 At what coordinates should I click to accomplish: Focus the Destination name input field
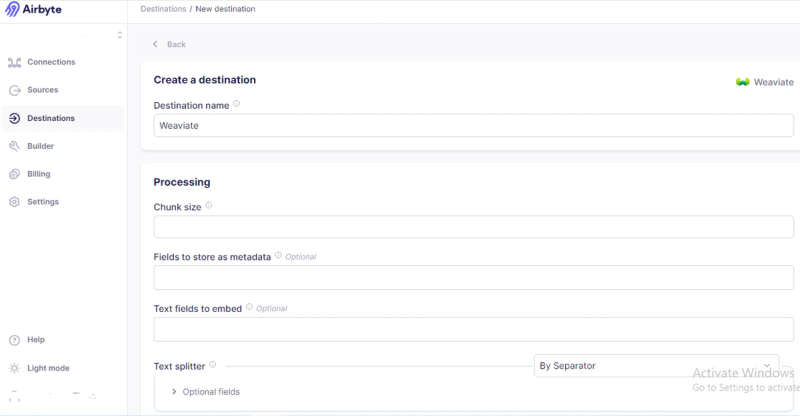(473, 126)
